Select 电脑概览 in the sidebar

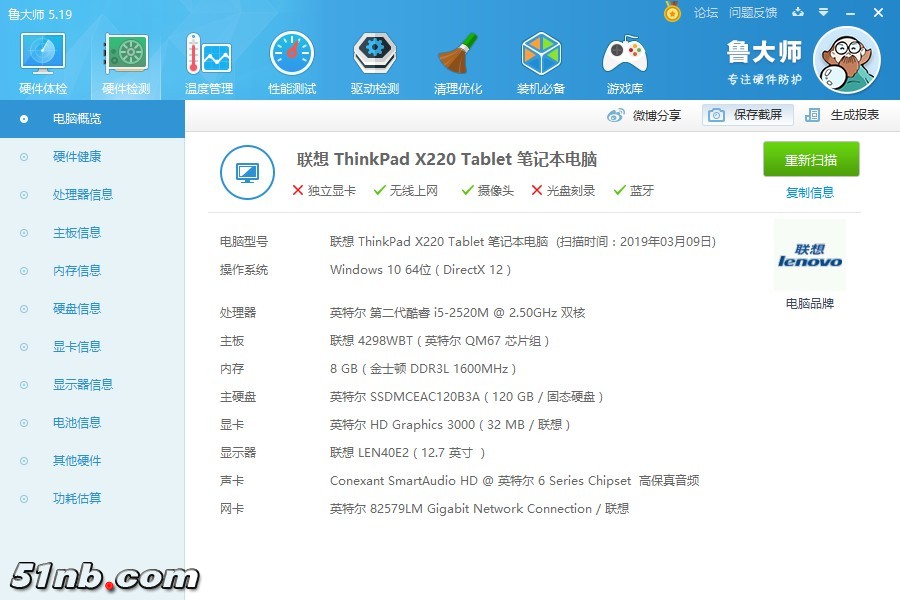[92, 119]
